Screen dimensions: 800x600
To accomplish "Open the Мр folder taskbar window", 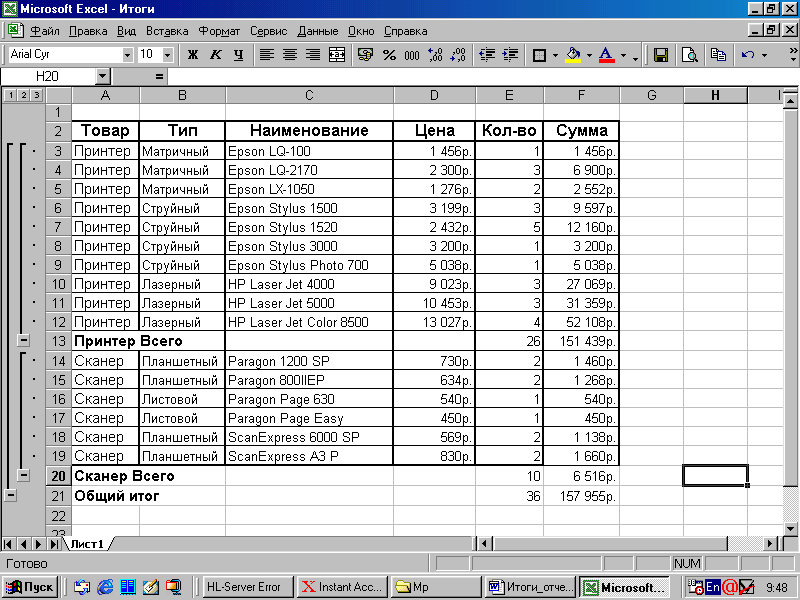I will [435, 587].
